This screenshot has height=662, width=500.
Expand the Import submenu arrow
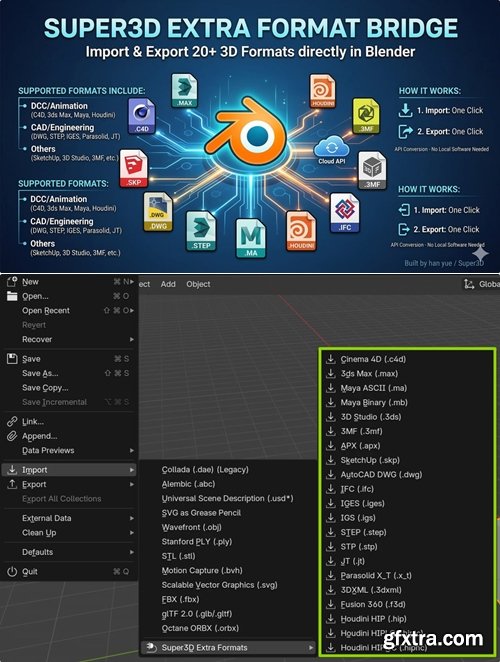pos(132,469)
